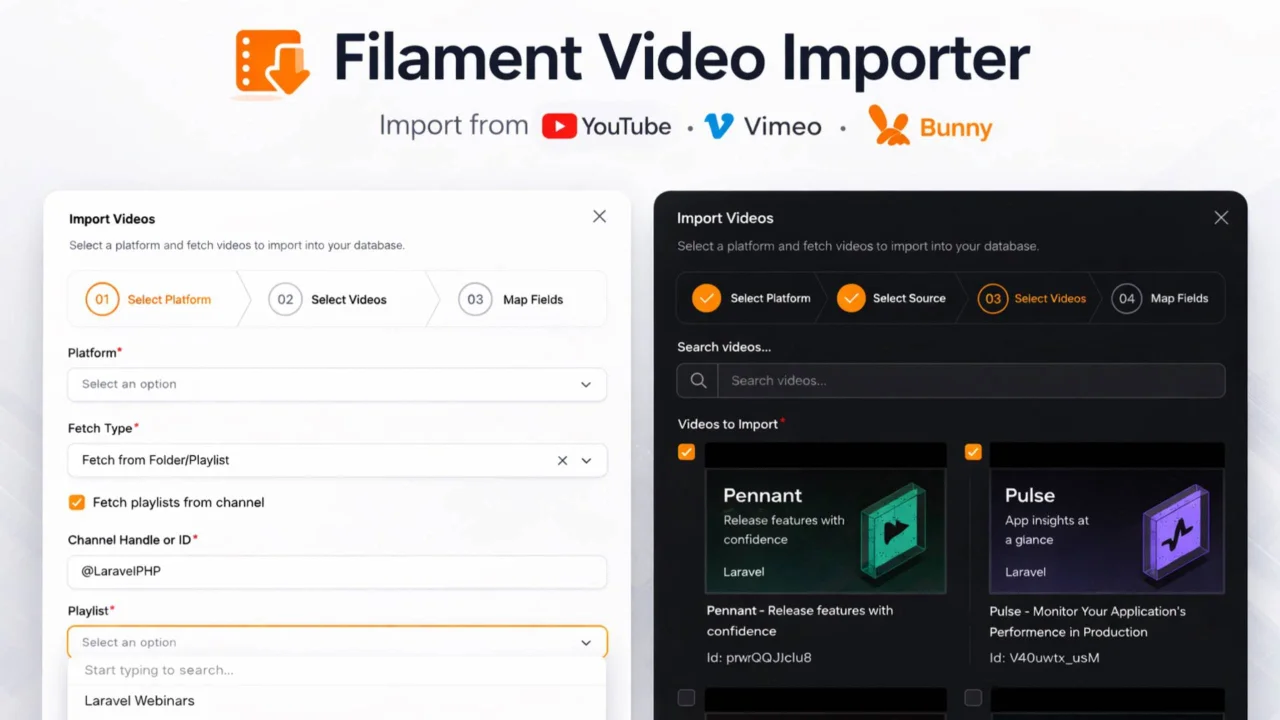Click the Start typing to search box
This screenshot has height=720, width=1280.
click(337, 670)
